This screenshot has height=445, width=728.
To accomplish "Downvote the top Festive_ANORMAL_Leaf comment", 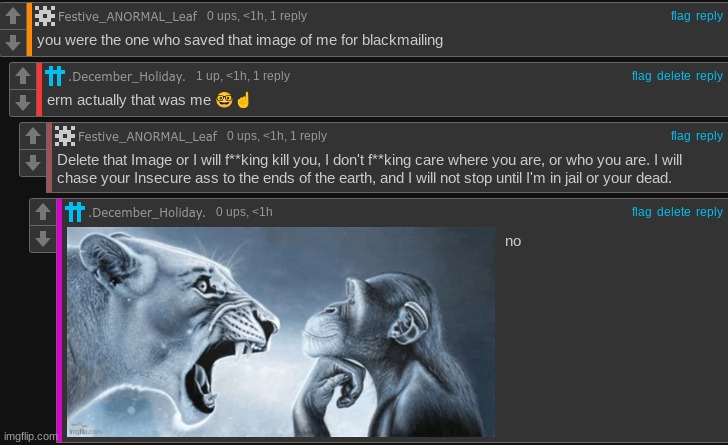I will (x=13, y=42).
